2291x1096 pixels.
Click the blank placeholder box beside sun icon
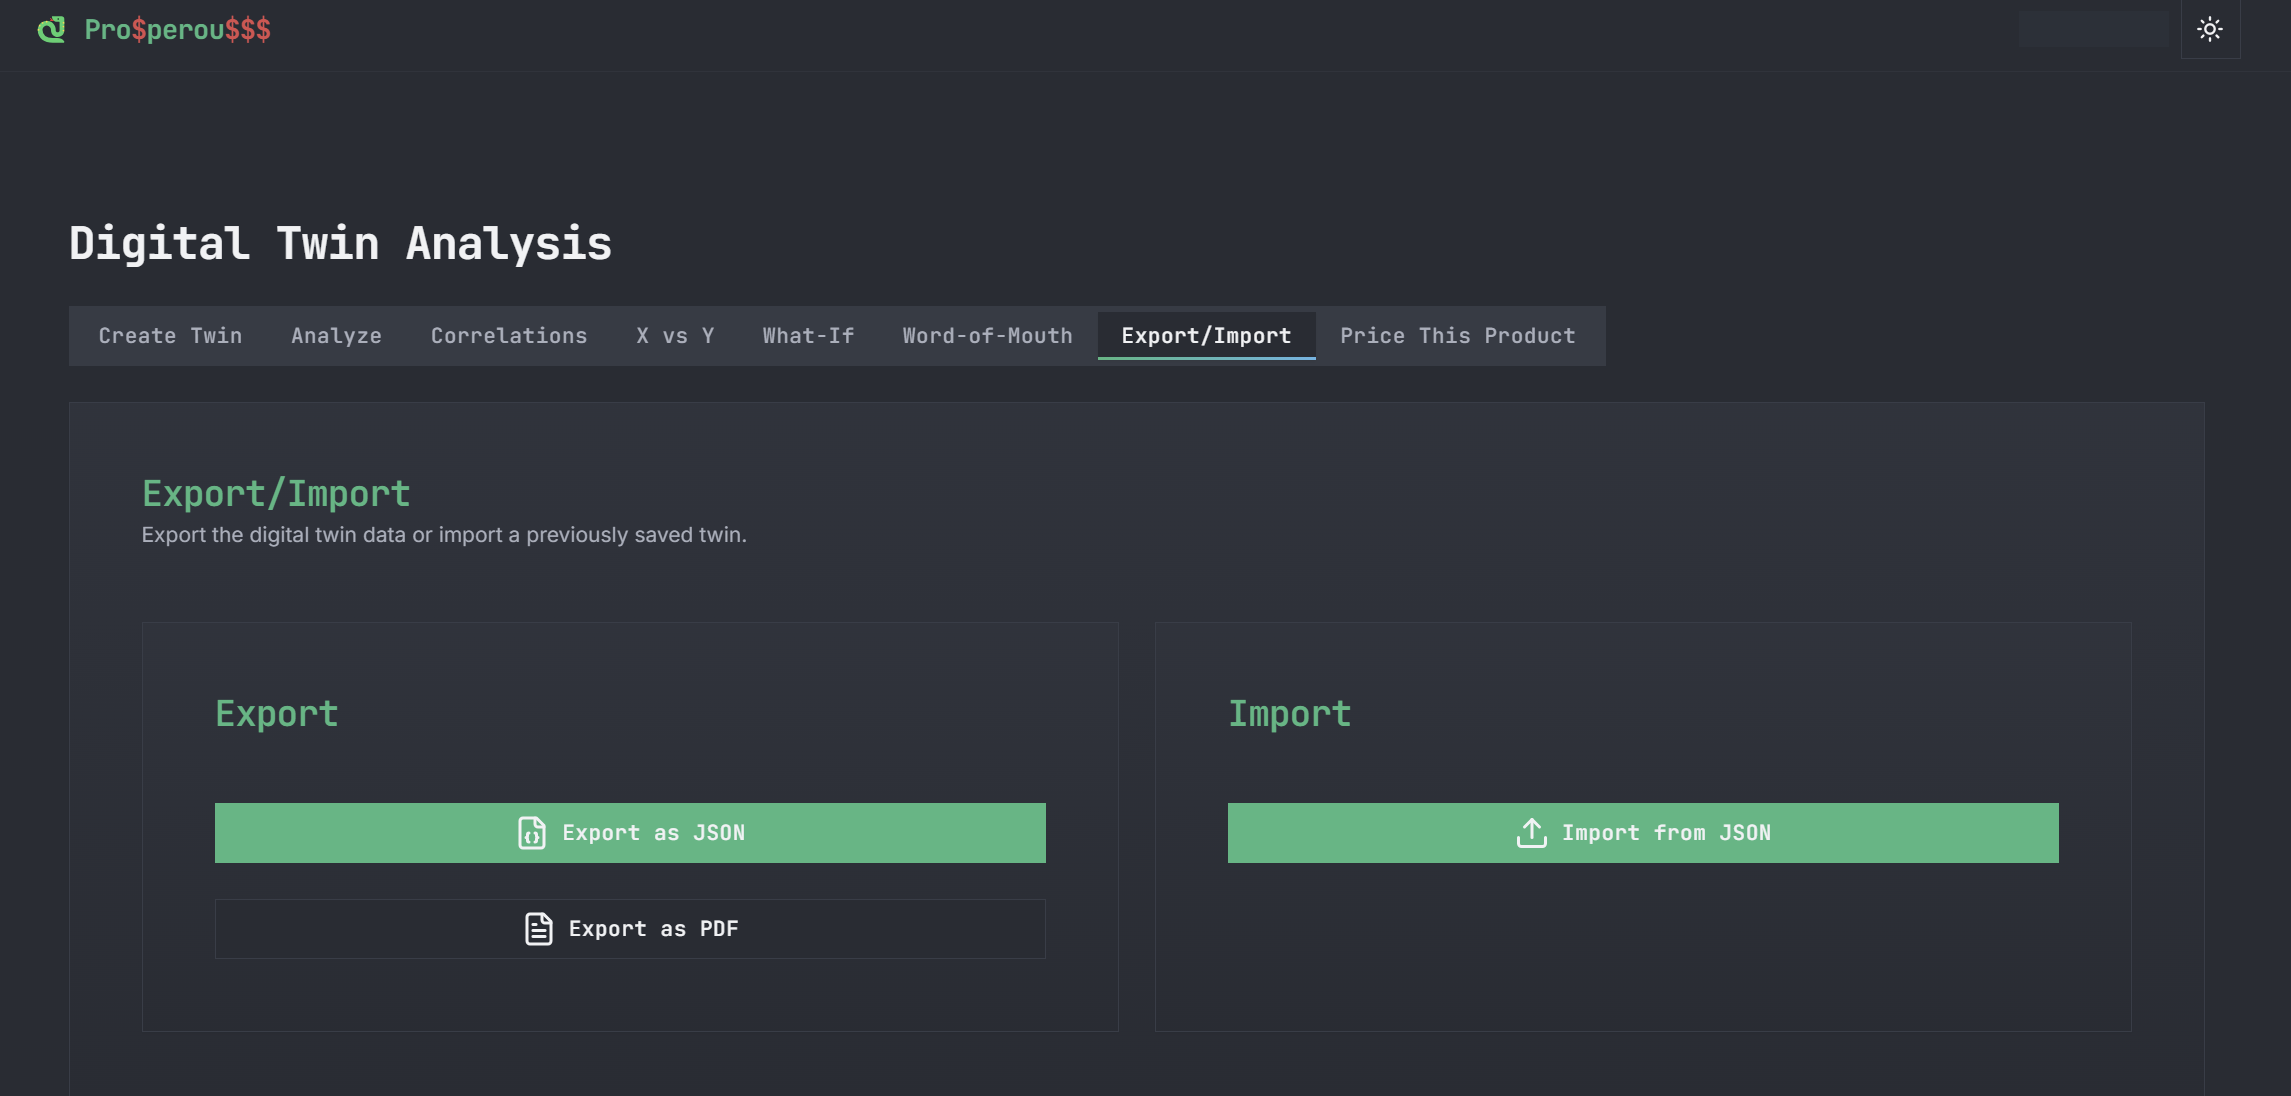tap(2093, 29)
